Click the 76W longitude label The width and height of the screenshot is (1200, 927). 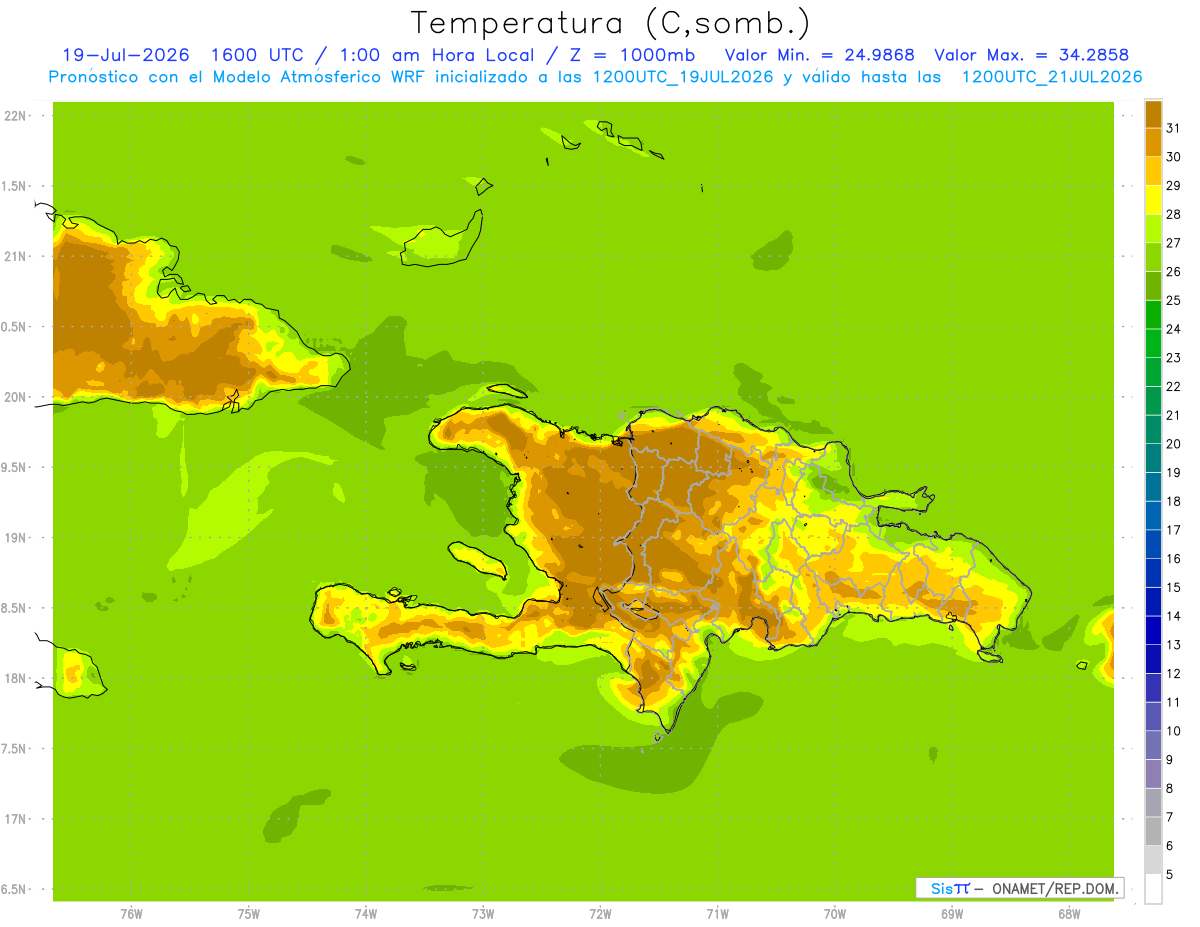[131, 913]
